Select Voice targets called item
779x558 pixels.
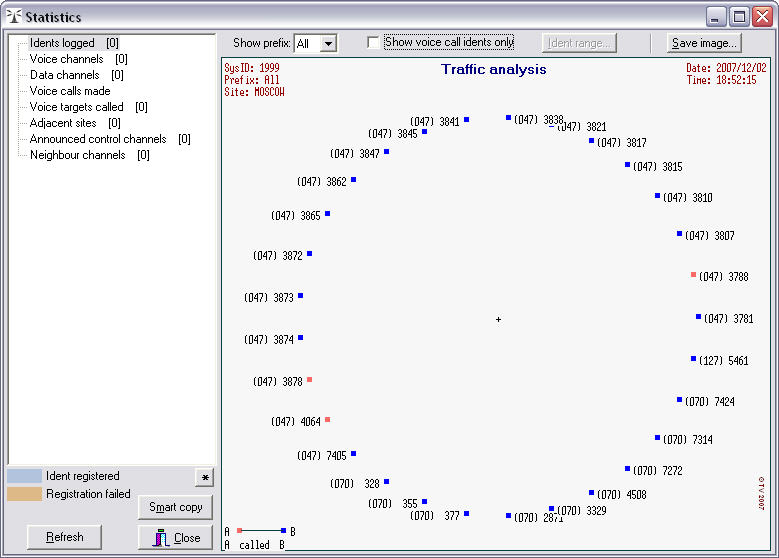click(88, 107)
